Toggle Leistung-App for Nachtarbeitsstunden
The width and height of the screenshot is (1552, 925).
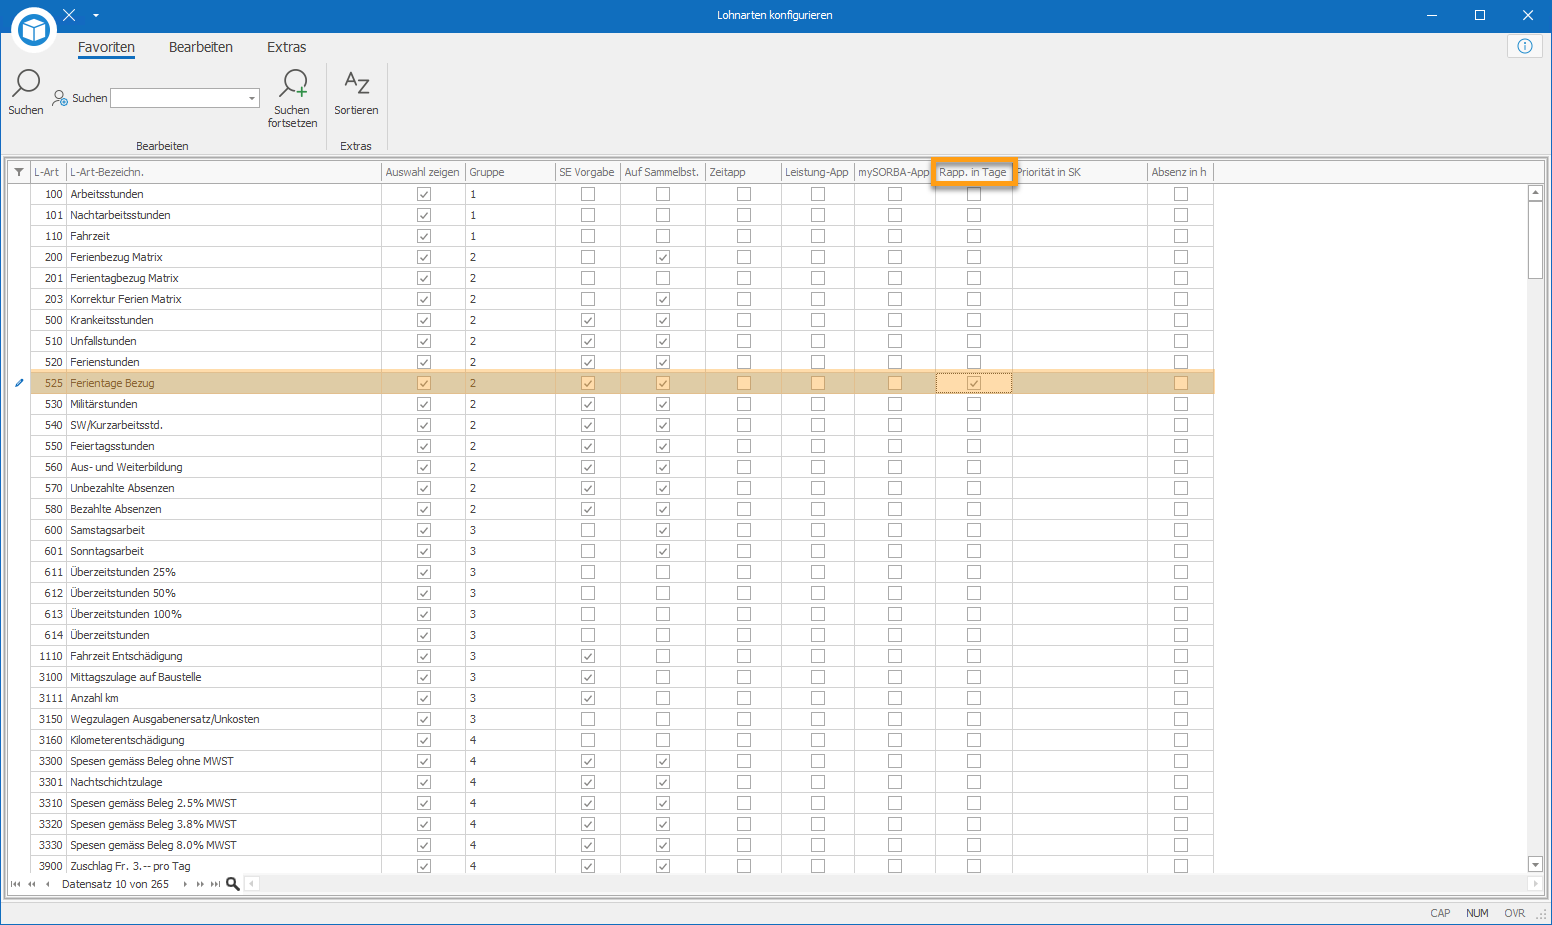(x=818, y=215)
